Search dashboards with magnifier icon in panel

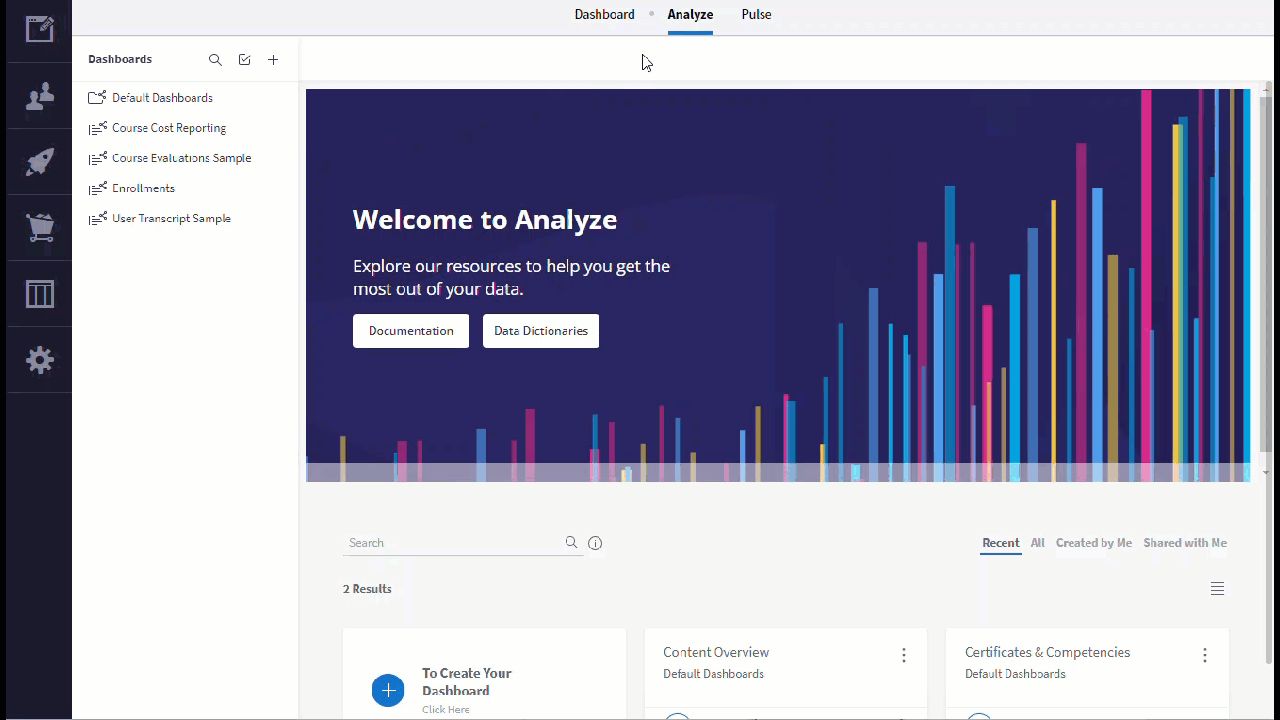(215, 60)
